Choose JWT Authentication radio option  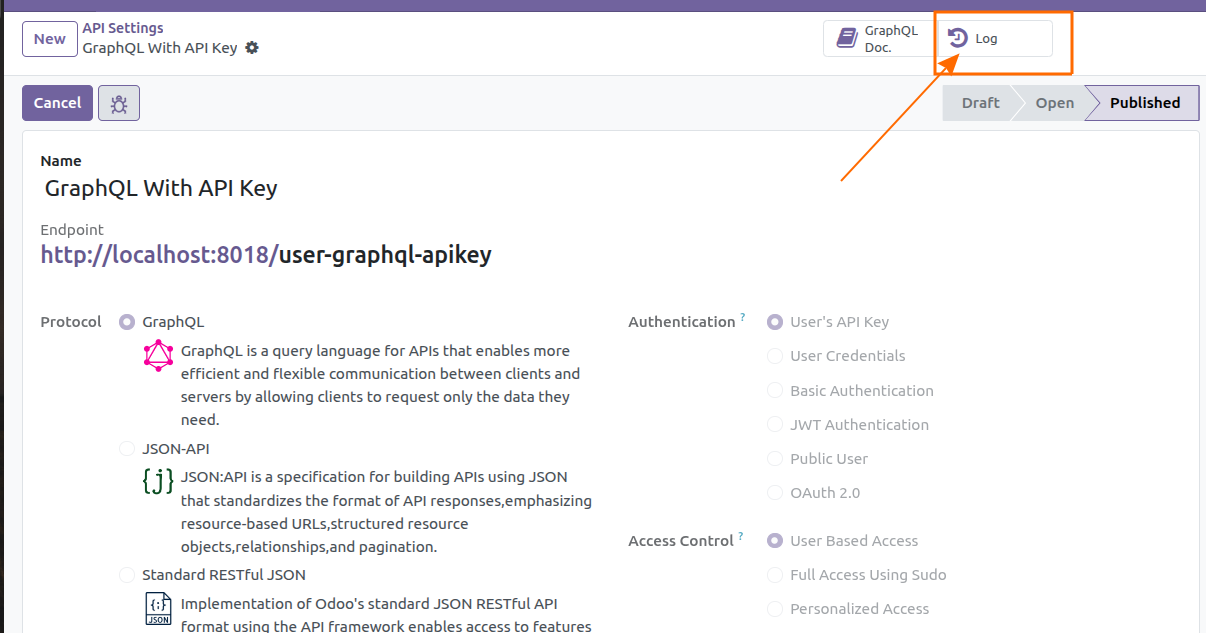[x=775, y=425]
